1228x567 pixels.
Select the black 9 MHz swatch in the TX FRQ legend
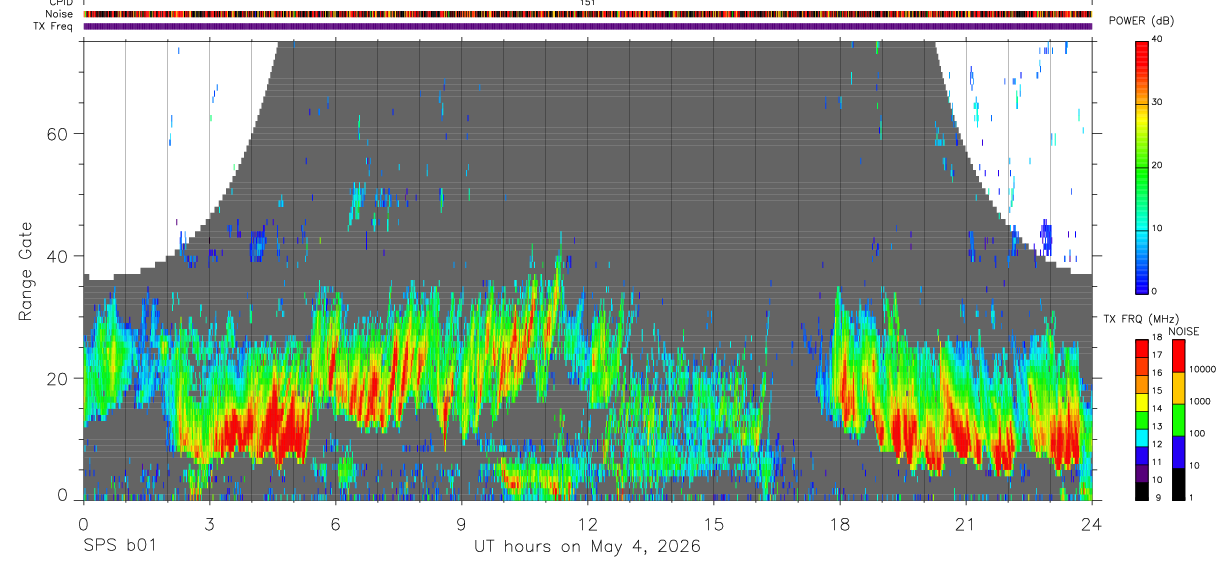tap(1142, 491)
